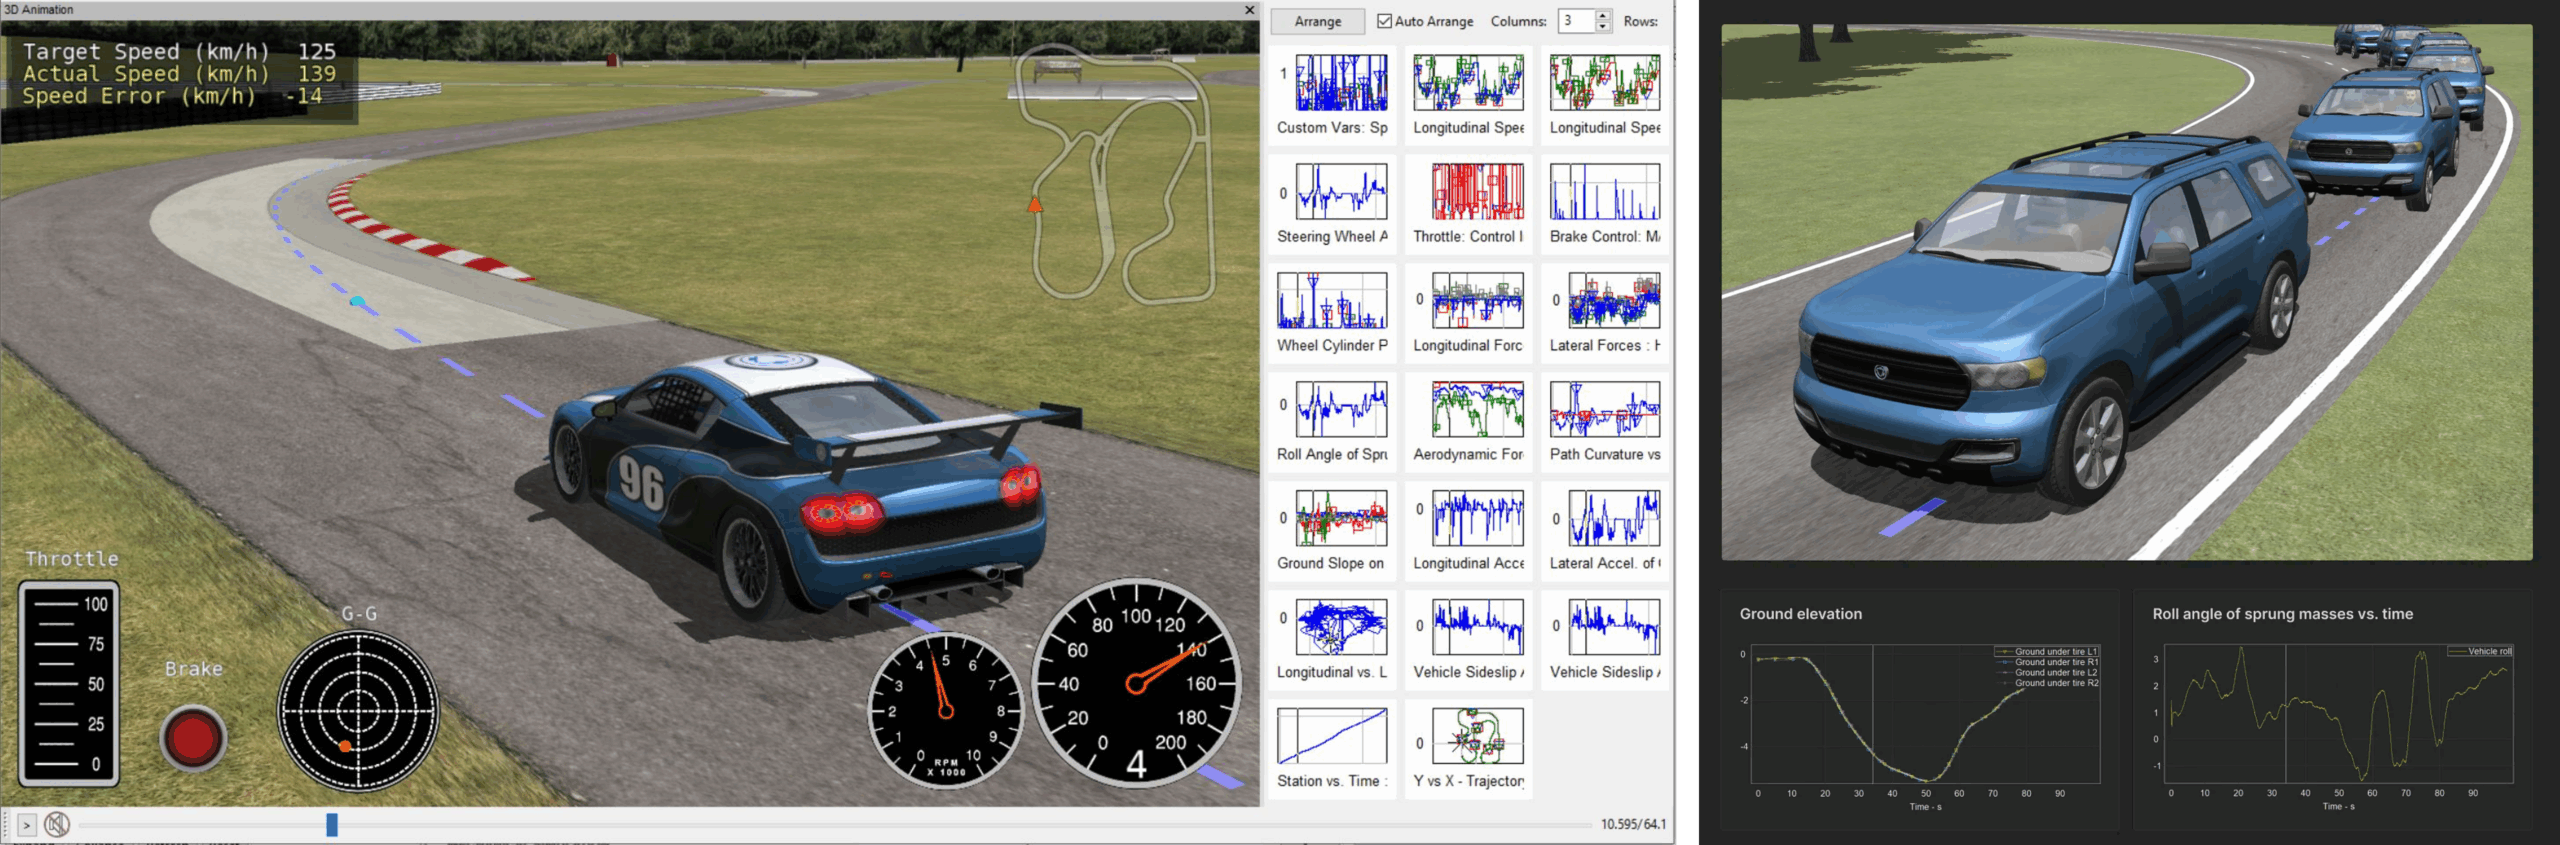Screen dimensions: 2560x845
Task: Open the Y vs X Trajectory plot
Action: click(x=1477, y=736)
